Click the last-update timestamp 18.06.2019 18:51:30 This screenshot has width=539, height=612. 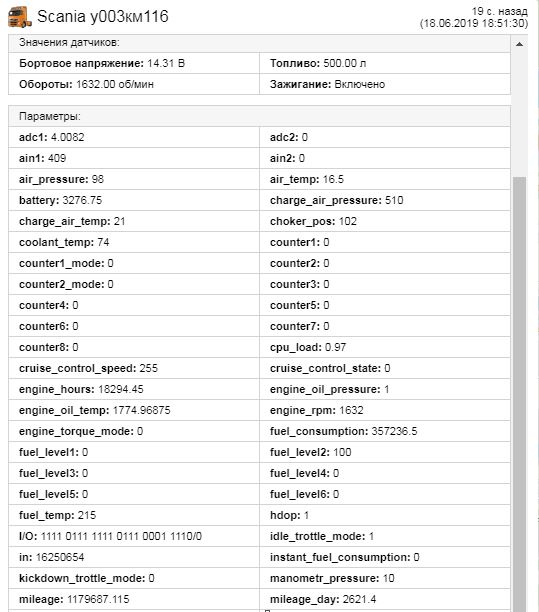[x=474, y=23]
